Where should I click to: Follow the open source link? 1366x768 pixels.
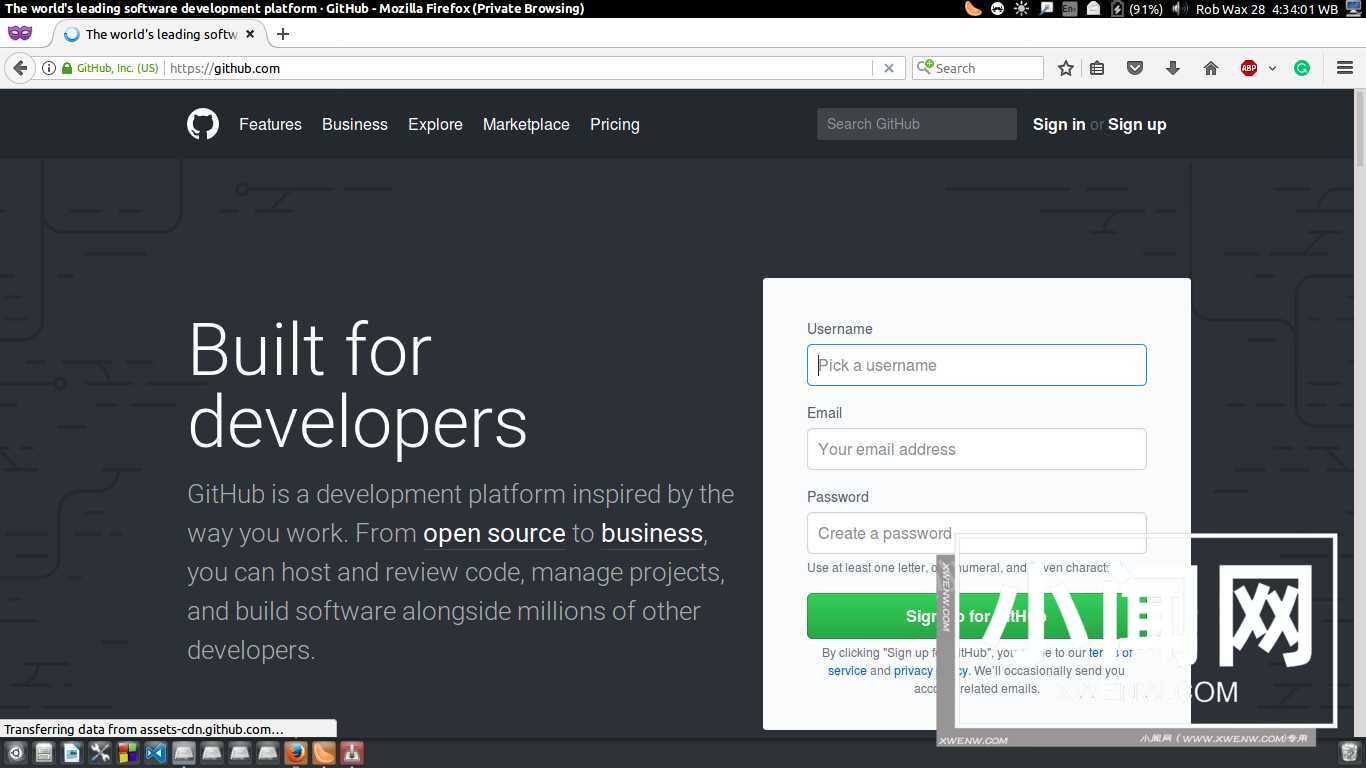point(494,533)
